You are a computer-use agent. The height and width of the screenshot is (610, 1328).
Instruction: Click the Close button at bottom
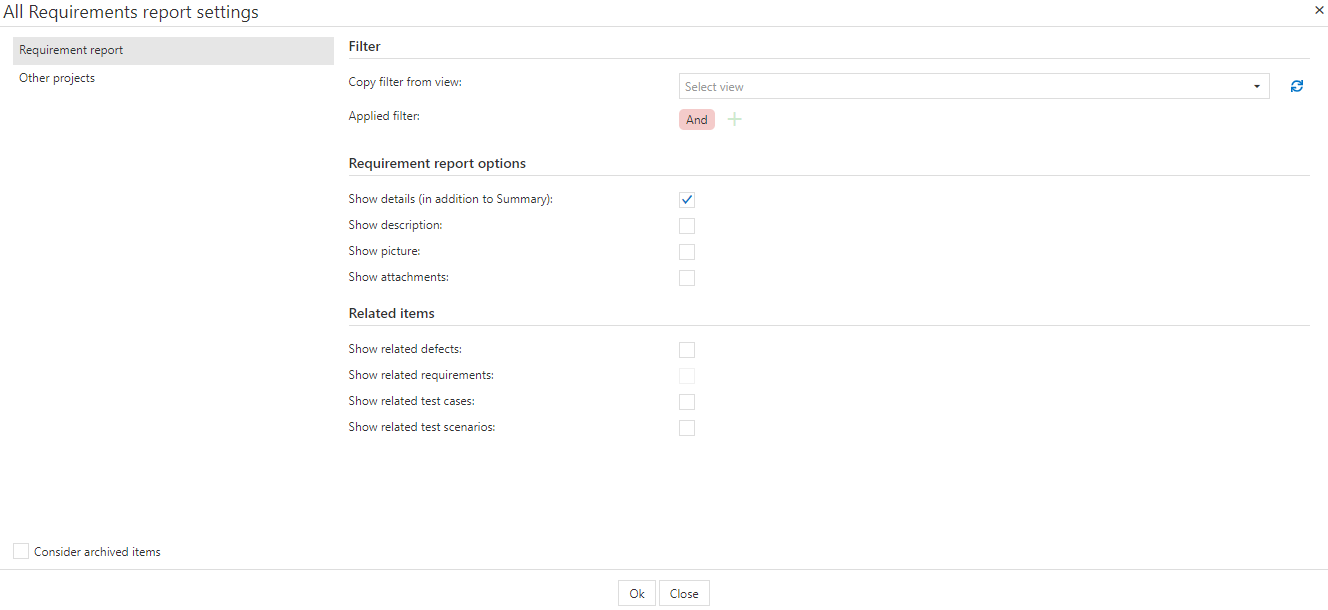coord(684,594)
